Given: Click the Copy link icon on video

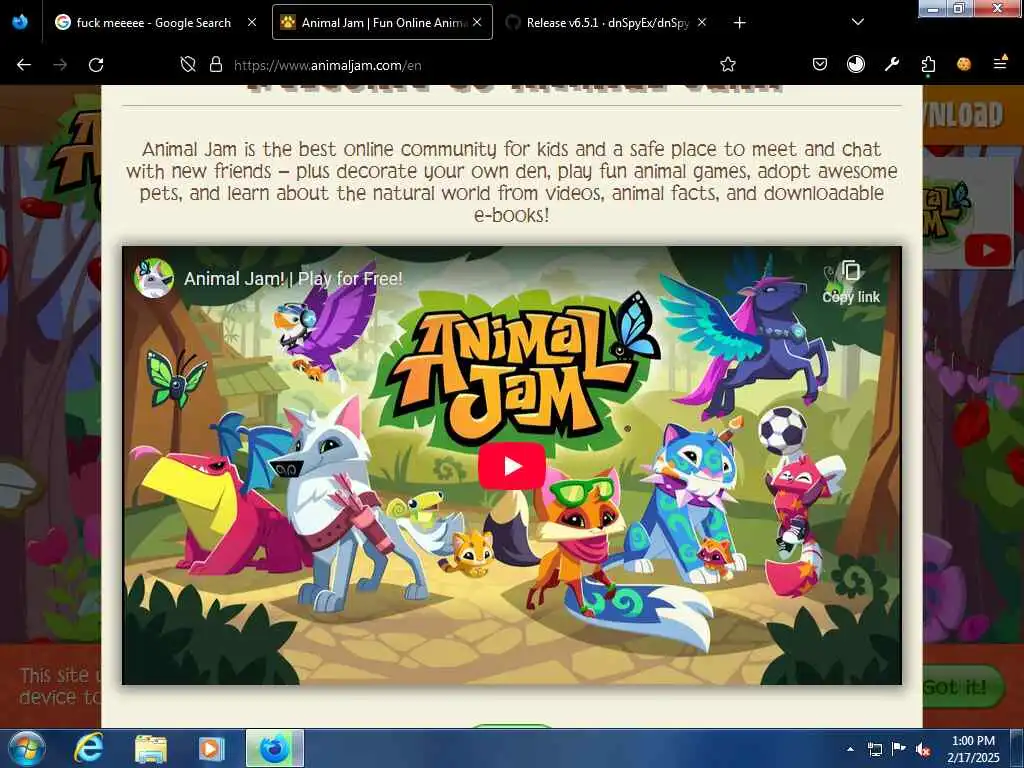Looking at the screenshot, I should coord(851,282).
